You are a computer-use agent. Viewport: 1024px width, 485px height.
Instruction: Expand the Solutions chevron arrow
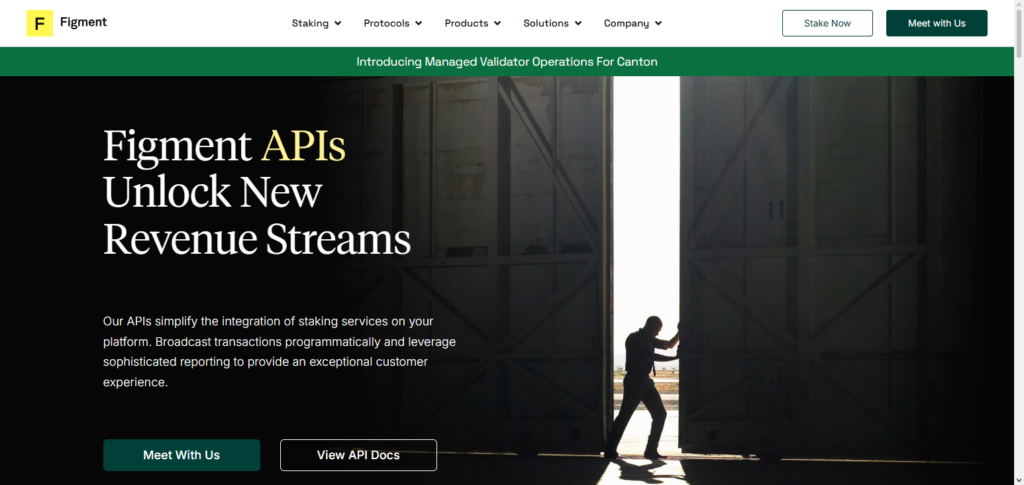(x=578, y=23)
